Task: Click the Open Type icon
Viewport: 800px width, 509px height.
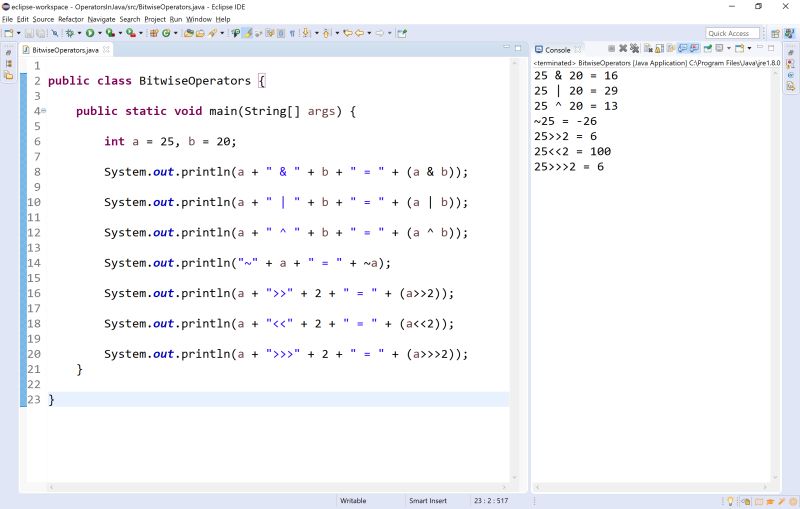Action: (189, 33)
